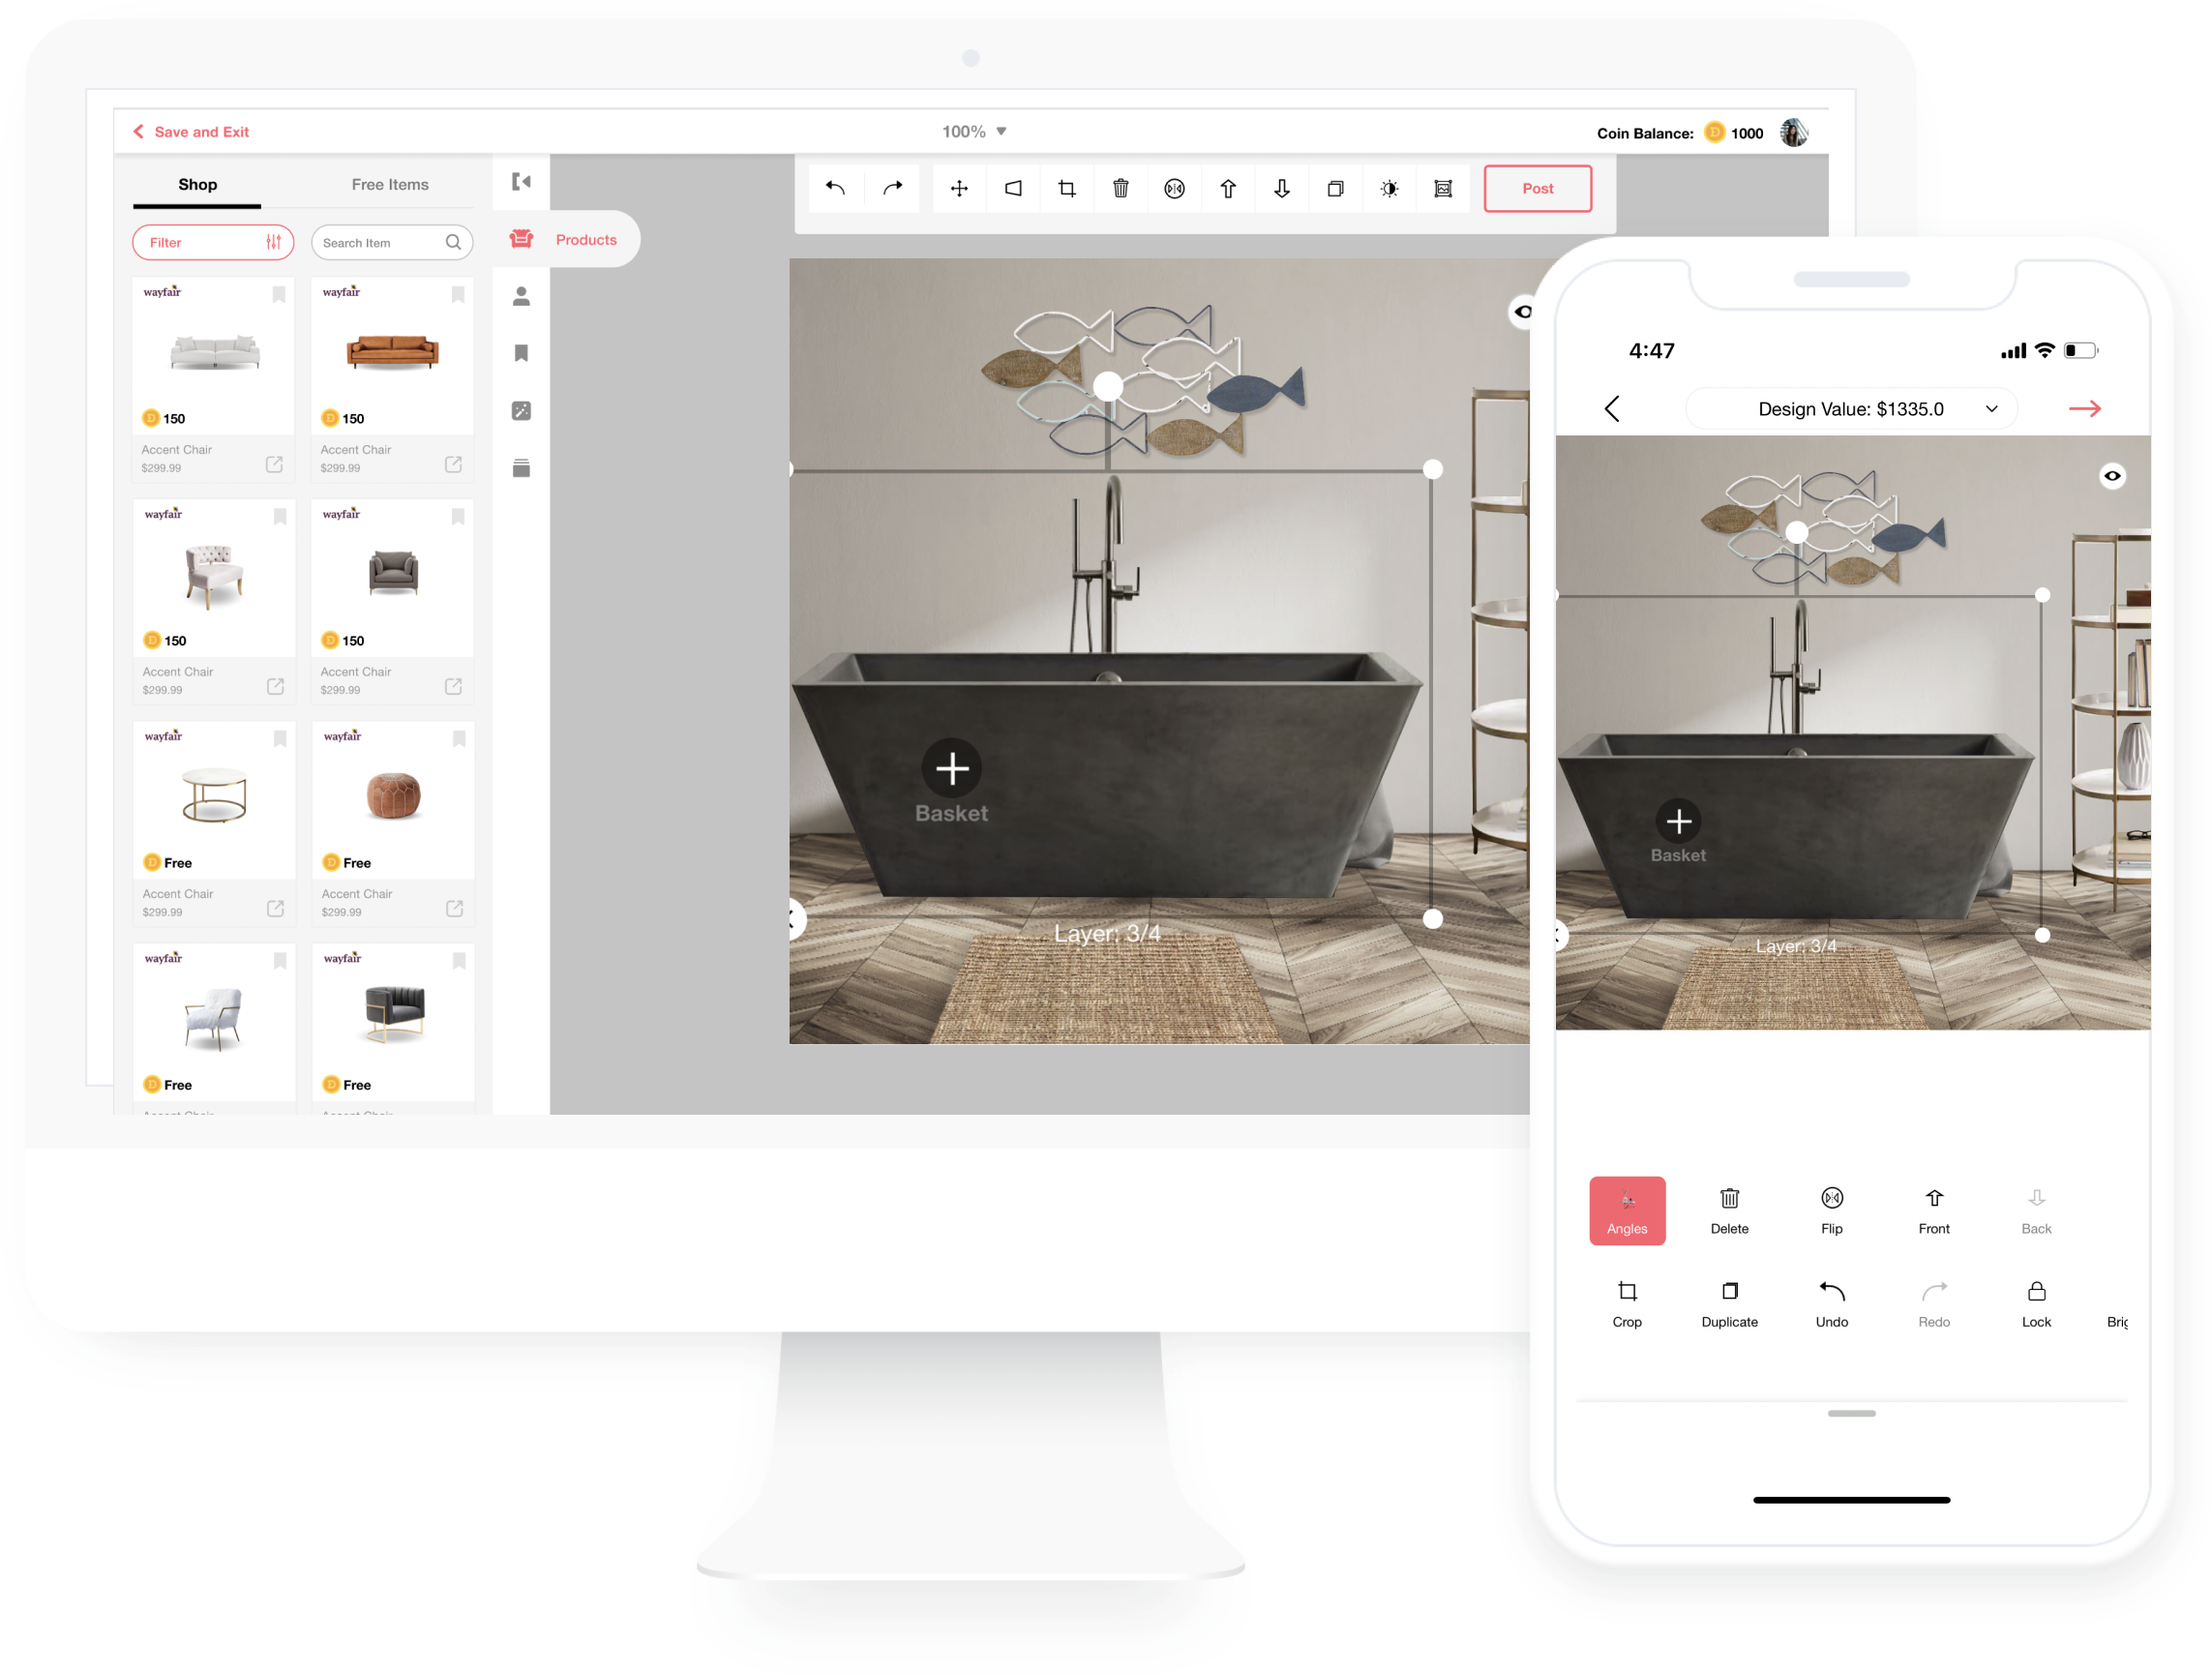
Task: Switch to Shop tab in left panel
Action: pyautogui.click(x=197, y=183)
